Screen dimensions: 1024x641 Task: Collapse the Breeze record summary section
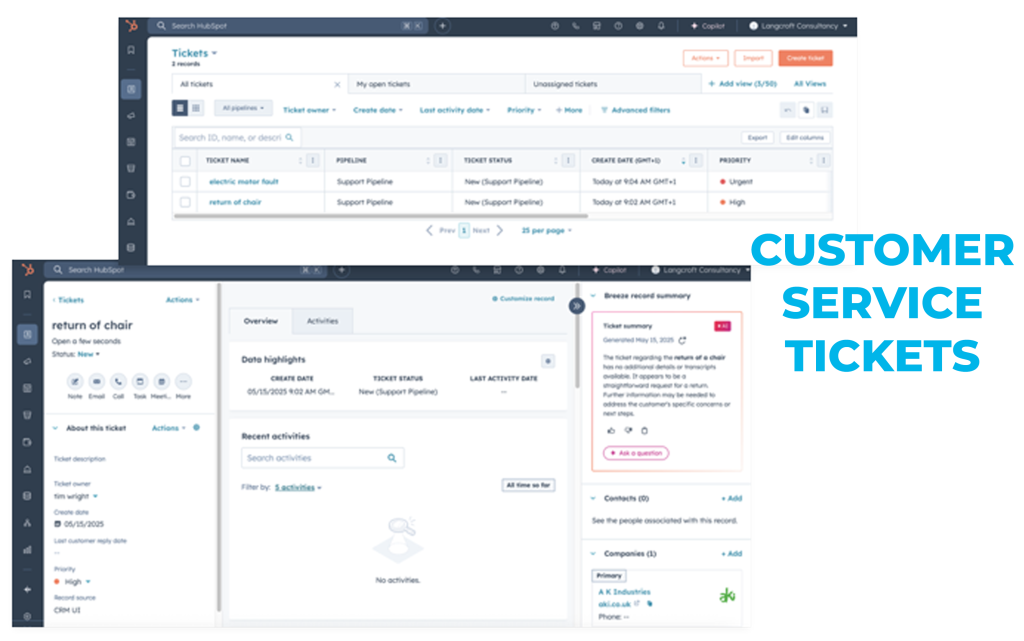[x=593, y=296]
